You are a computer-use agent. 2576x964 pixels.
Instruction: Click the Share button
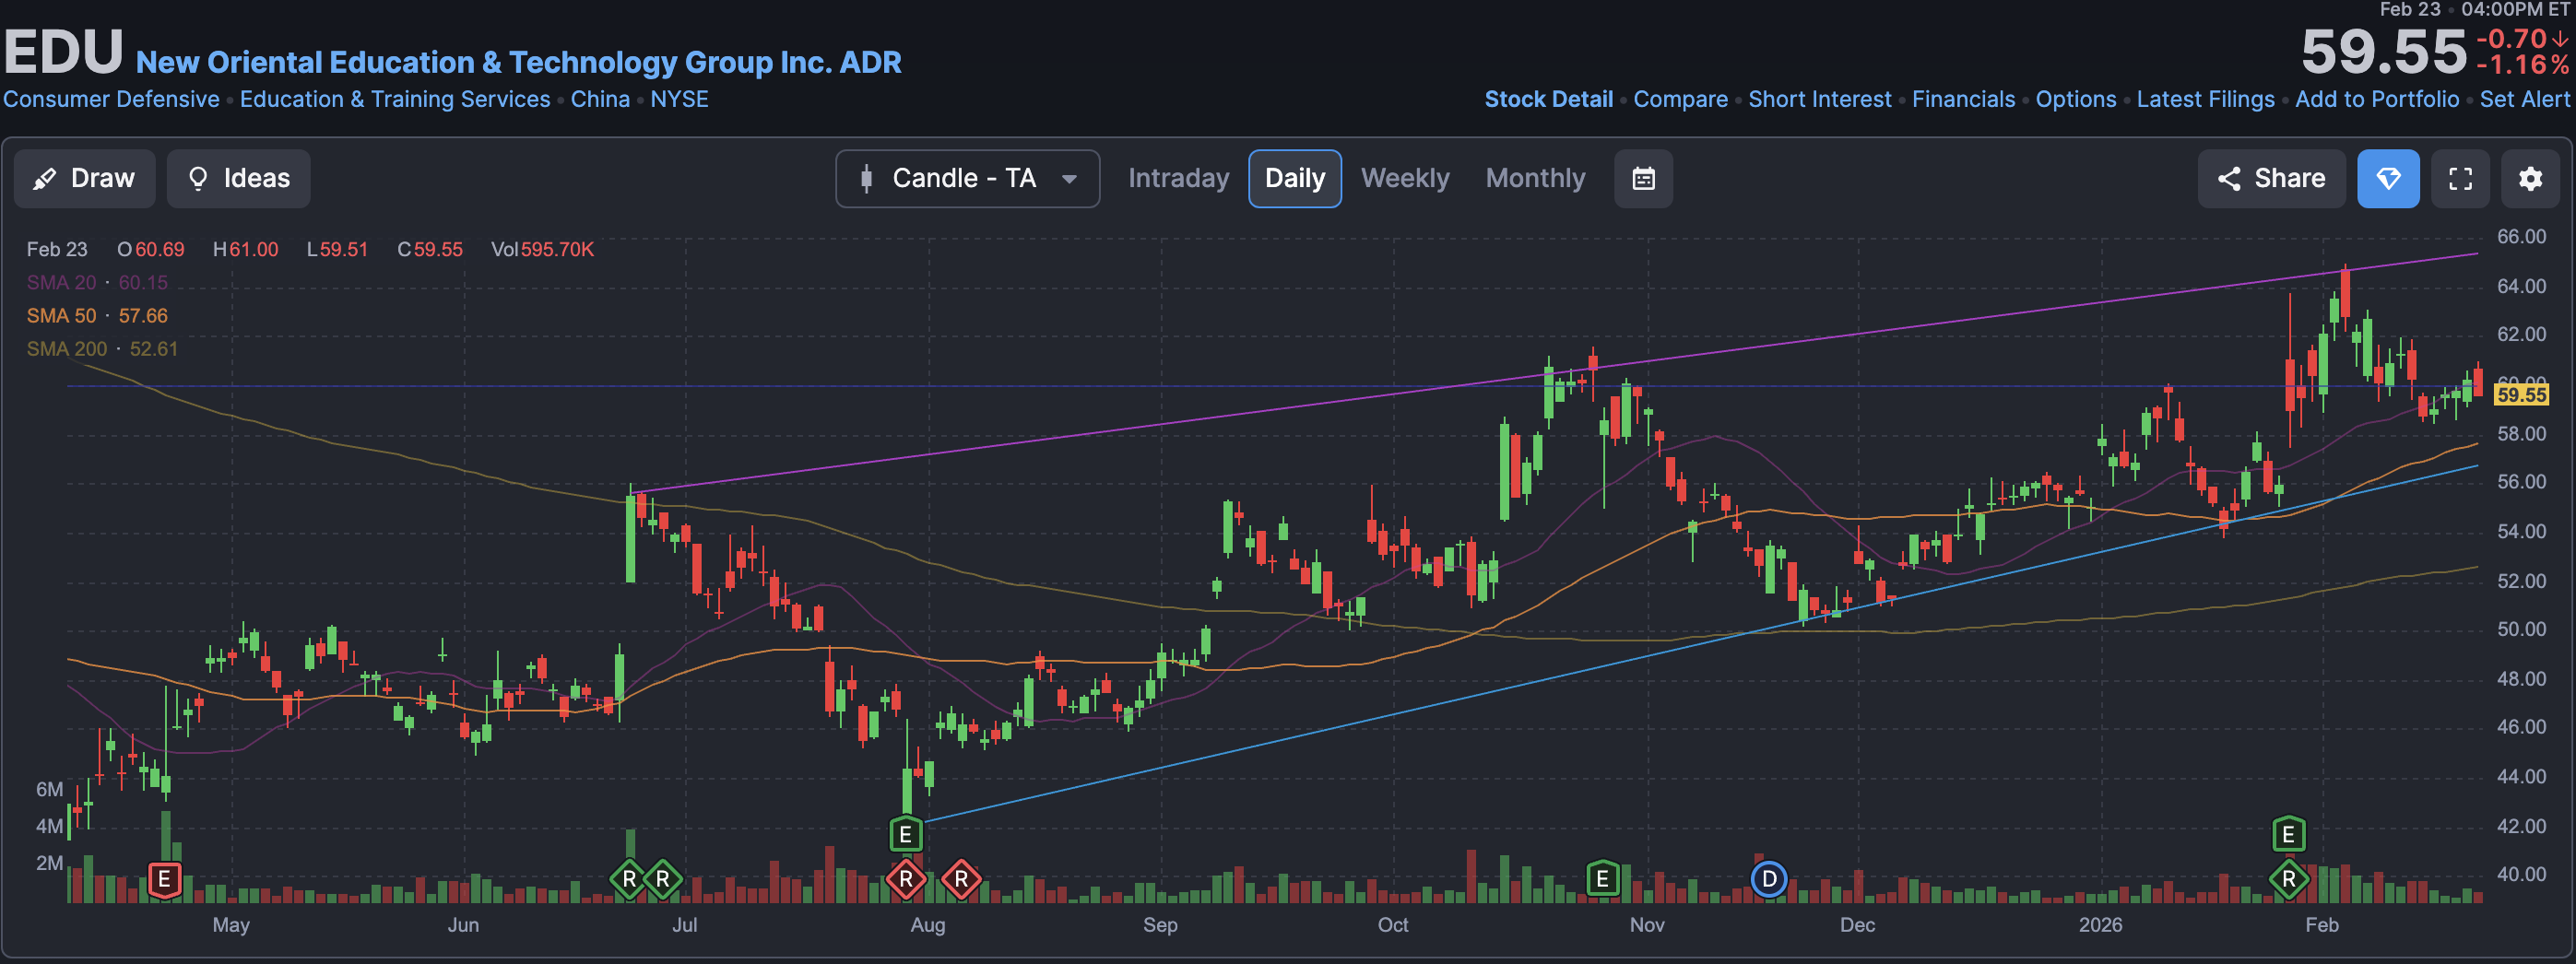click(2270, 178)
